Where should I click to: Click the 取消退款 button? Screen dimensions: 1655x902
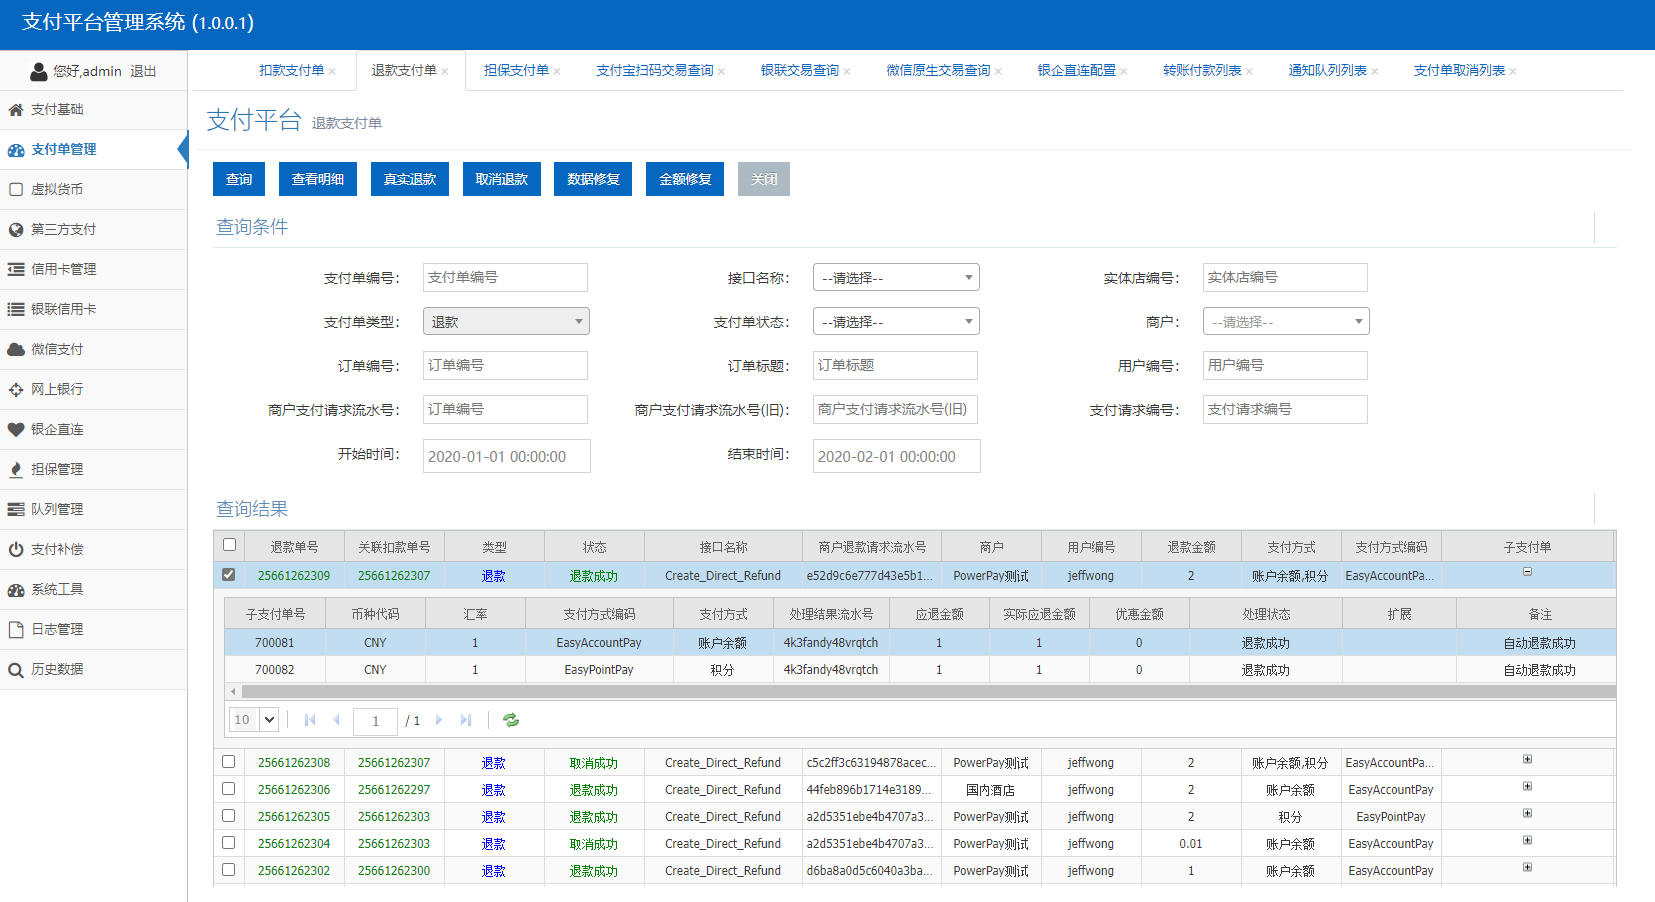click(502, 179)
